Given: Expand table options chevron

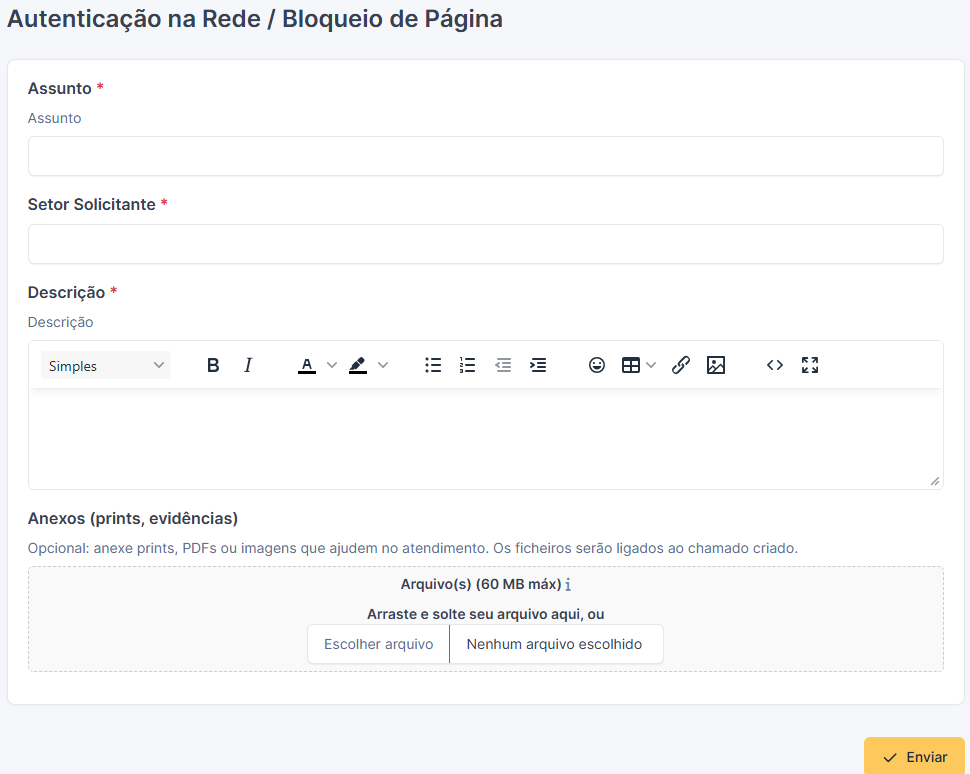Looking at the screenshot, I should point(651,365).
